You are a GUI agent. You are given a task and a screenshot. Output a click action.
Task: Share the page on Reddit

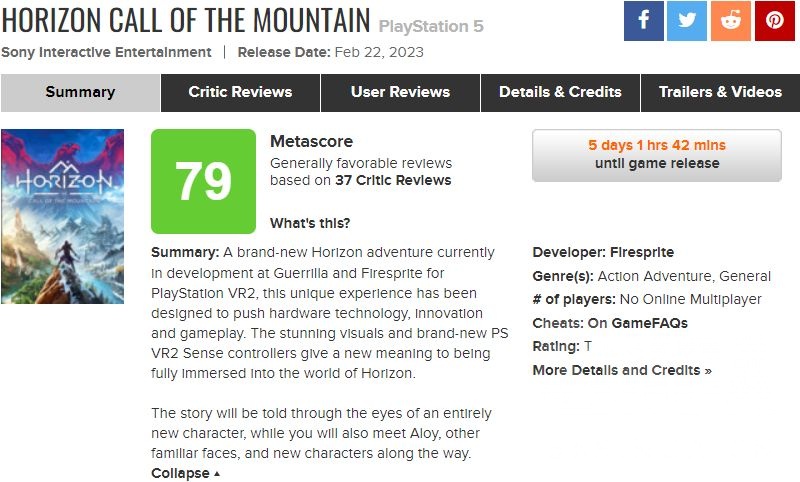point(731,21)
